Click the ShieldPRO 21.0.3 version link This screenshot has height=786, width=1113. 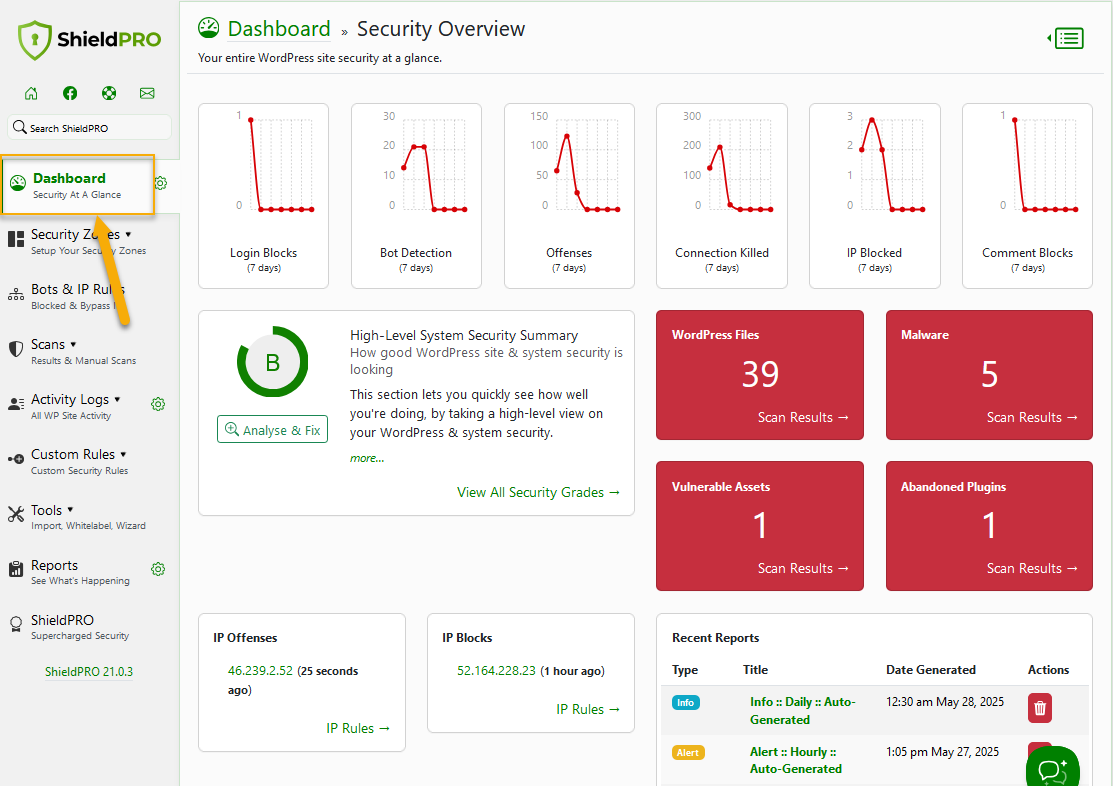(x=89, y=672)
